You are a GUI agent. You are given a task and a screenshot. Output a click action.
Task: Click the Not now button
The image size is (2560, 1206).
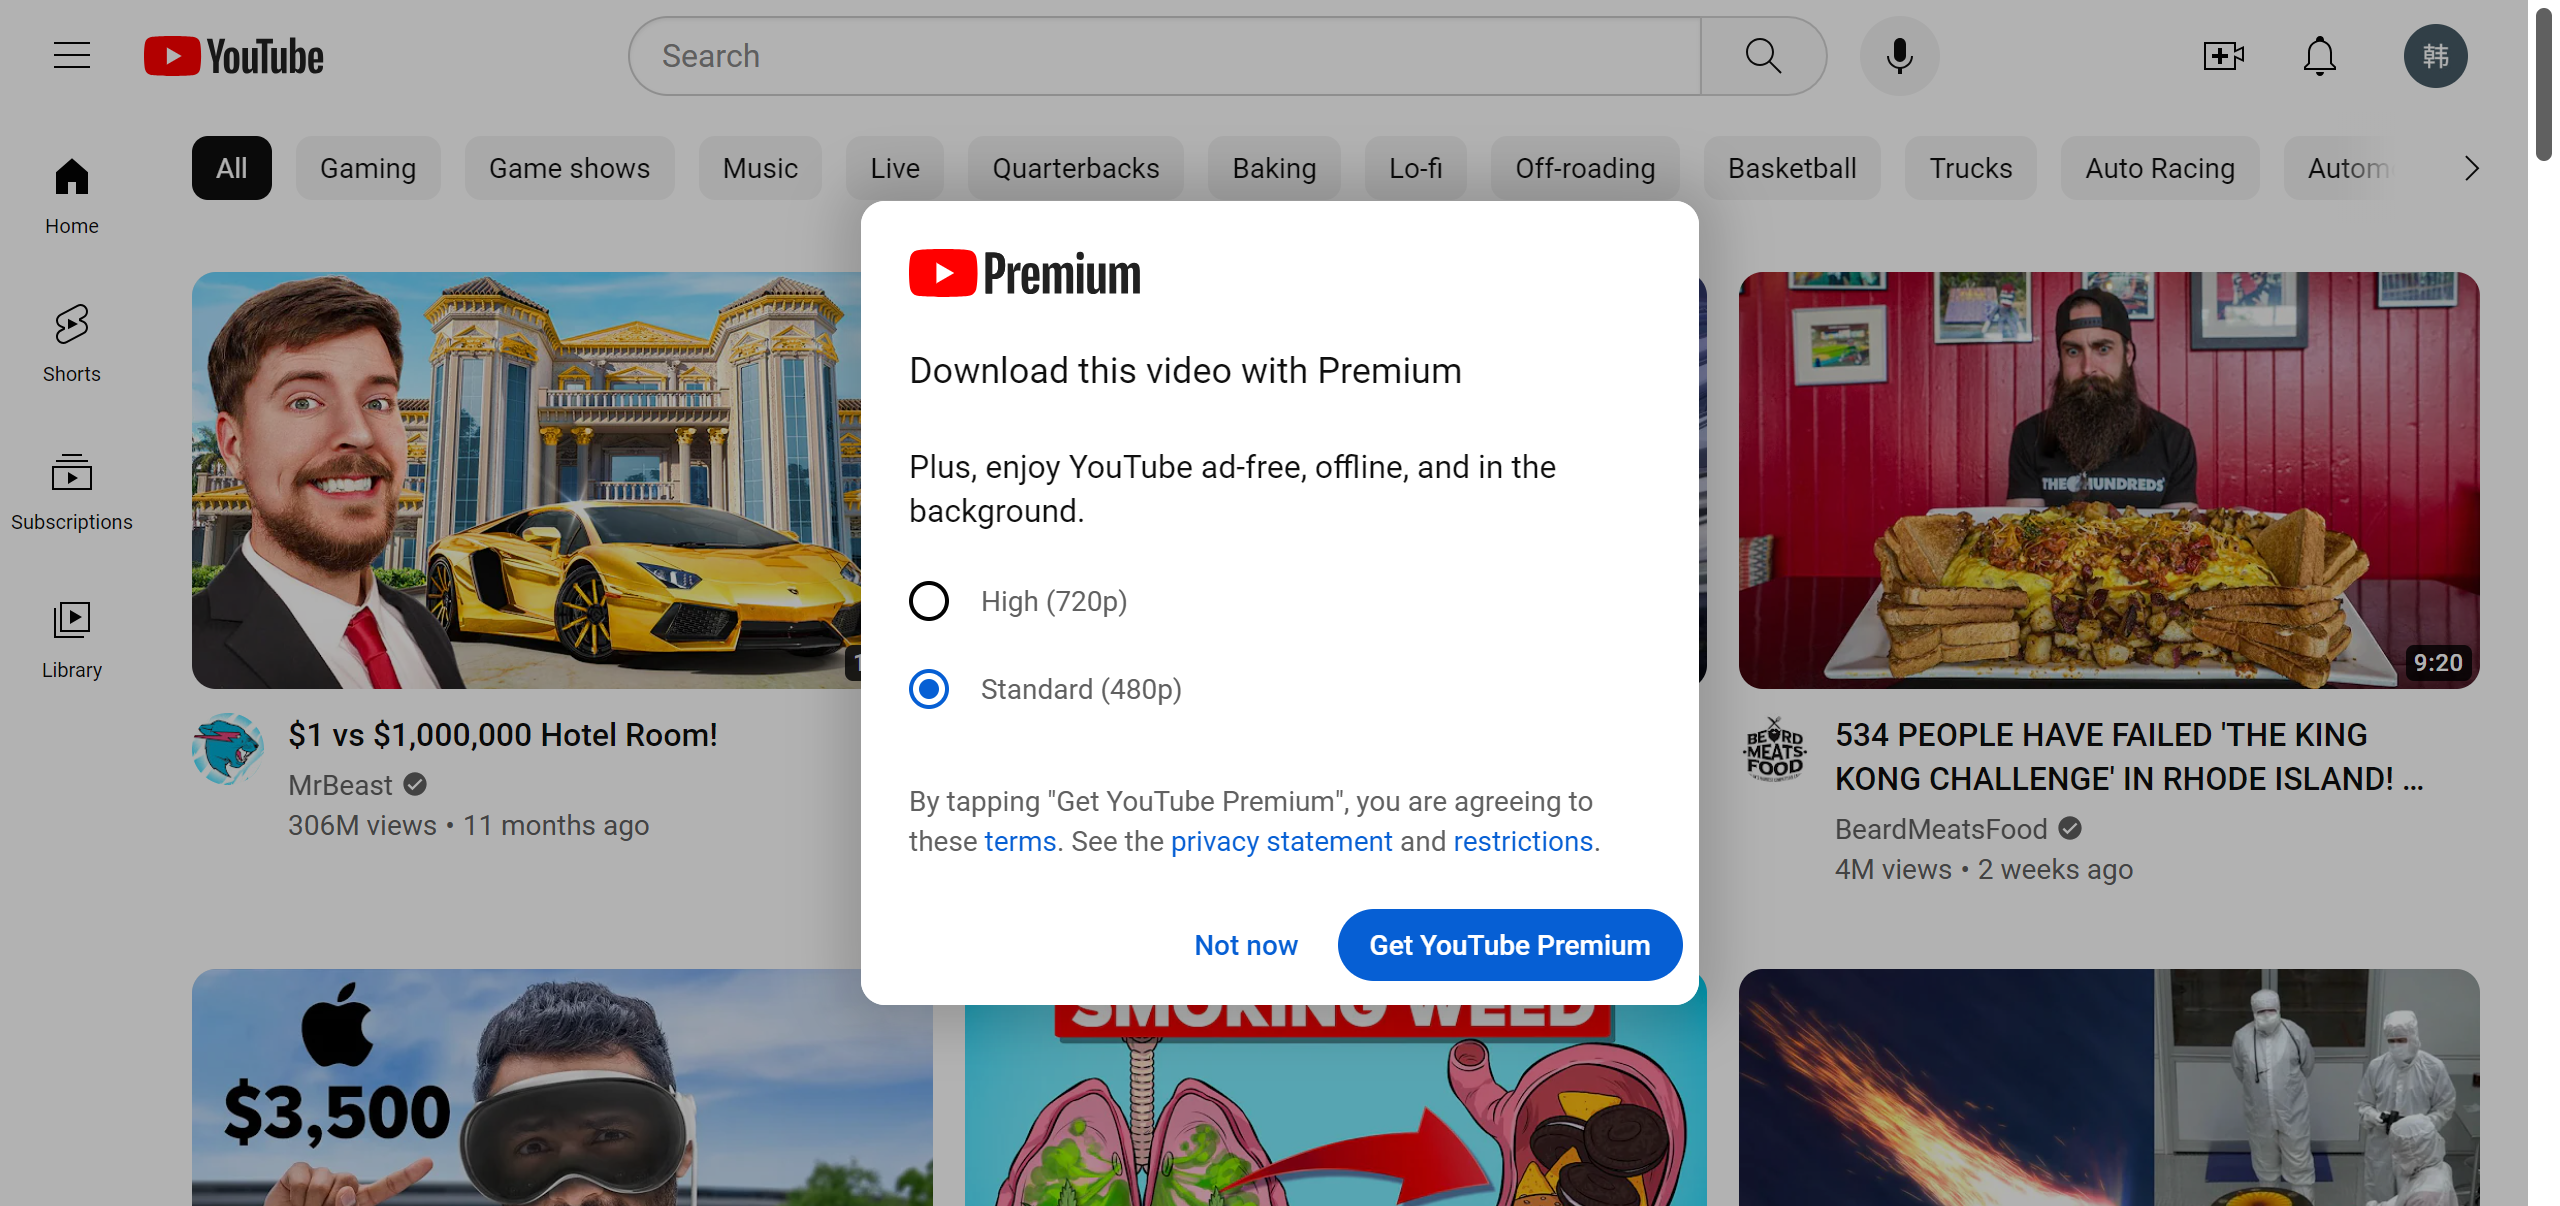tap(1245, 945)
